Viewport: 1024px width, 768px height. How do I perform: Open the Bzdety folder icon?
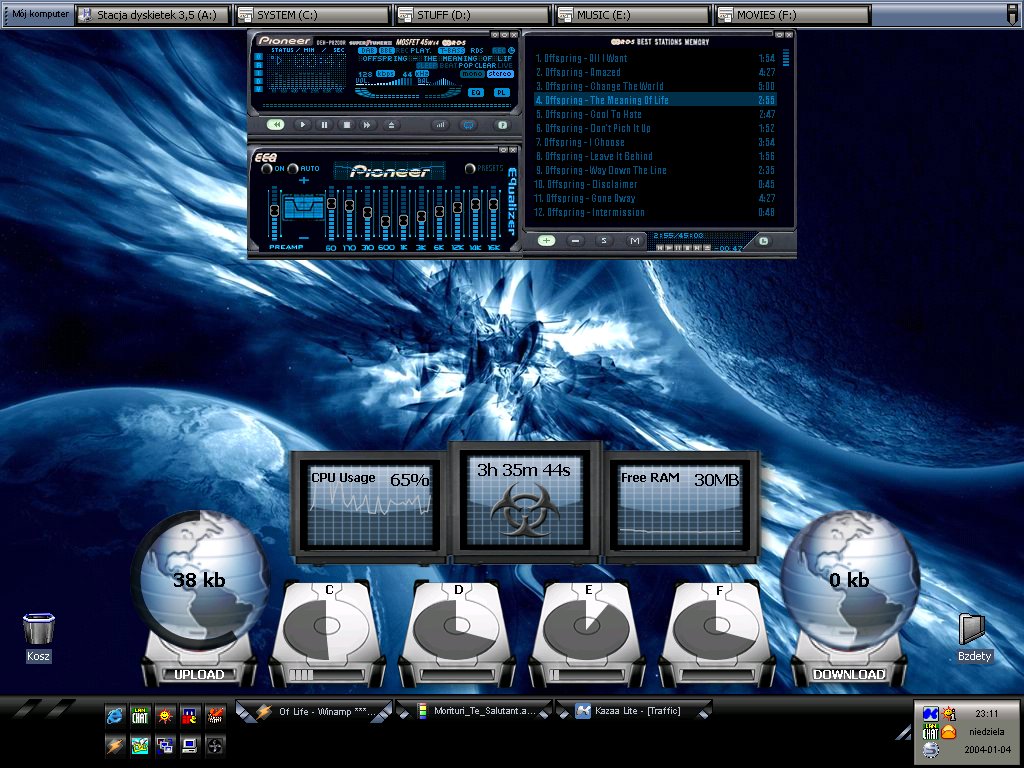point(974,637)
